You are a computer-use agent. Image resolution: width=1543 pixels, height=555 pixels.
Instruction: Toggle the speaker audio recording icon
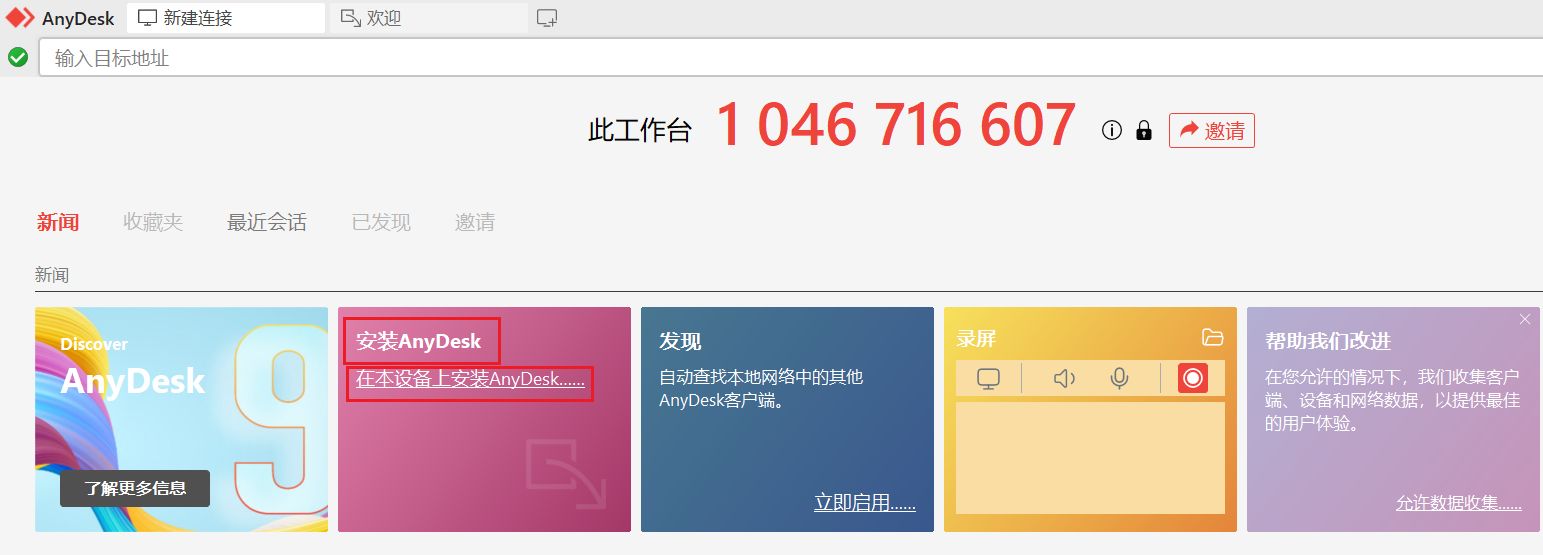pos(1064,379)
